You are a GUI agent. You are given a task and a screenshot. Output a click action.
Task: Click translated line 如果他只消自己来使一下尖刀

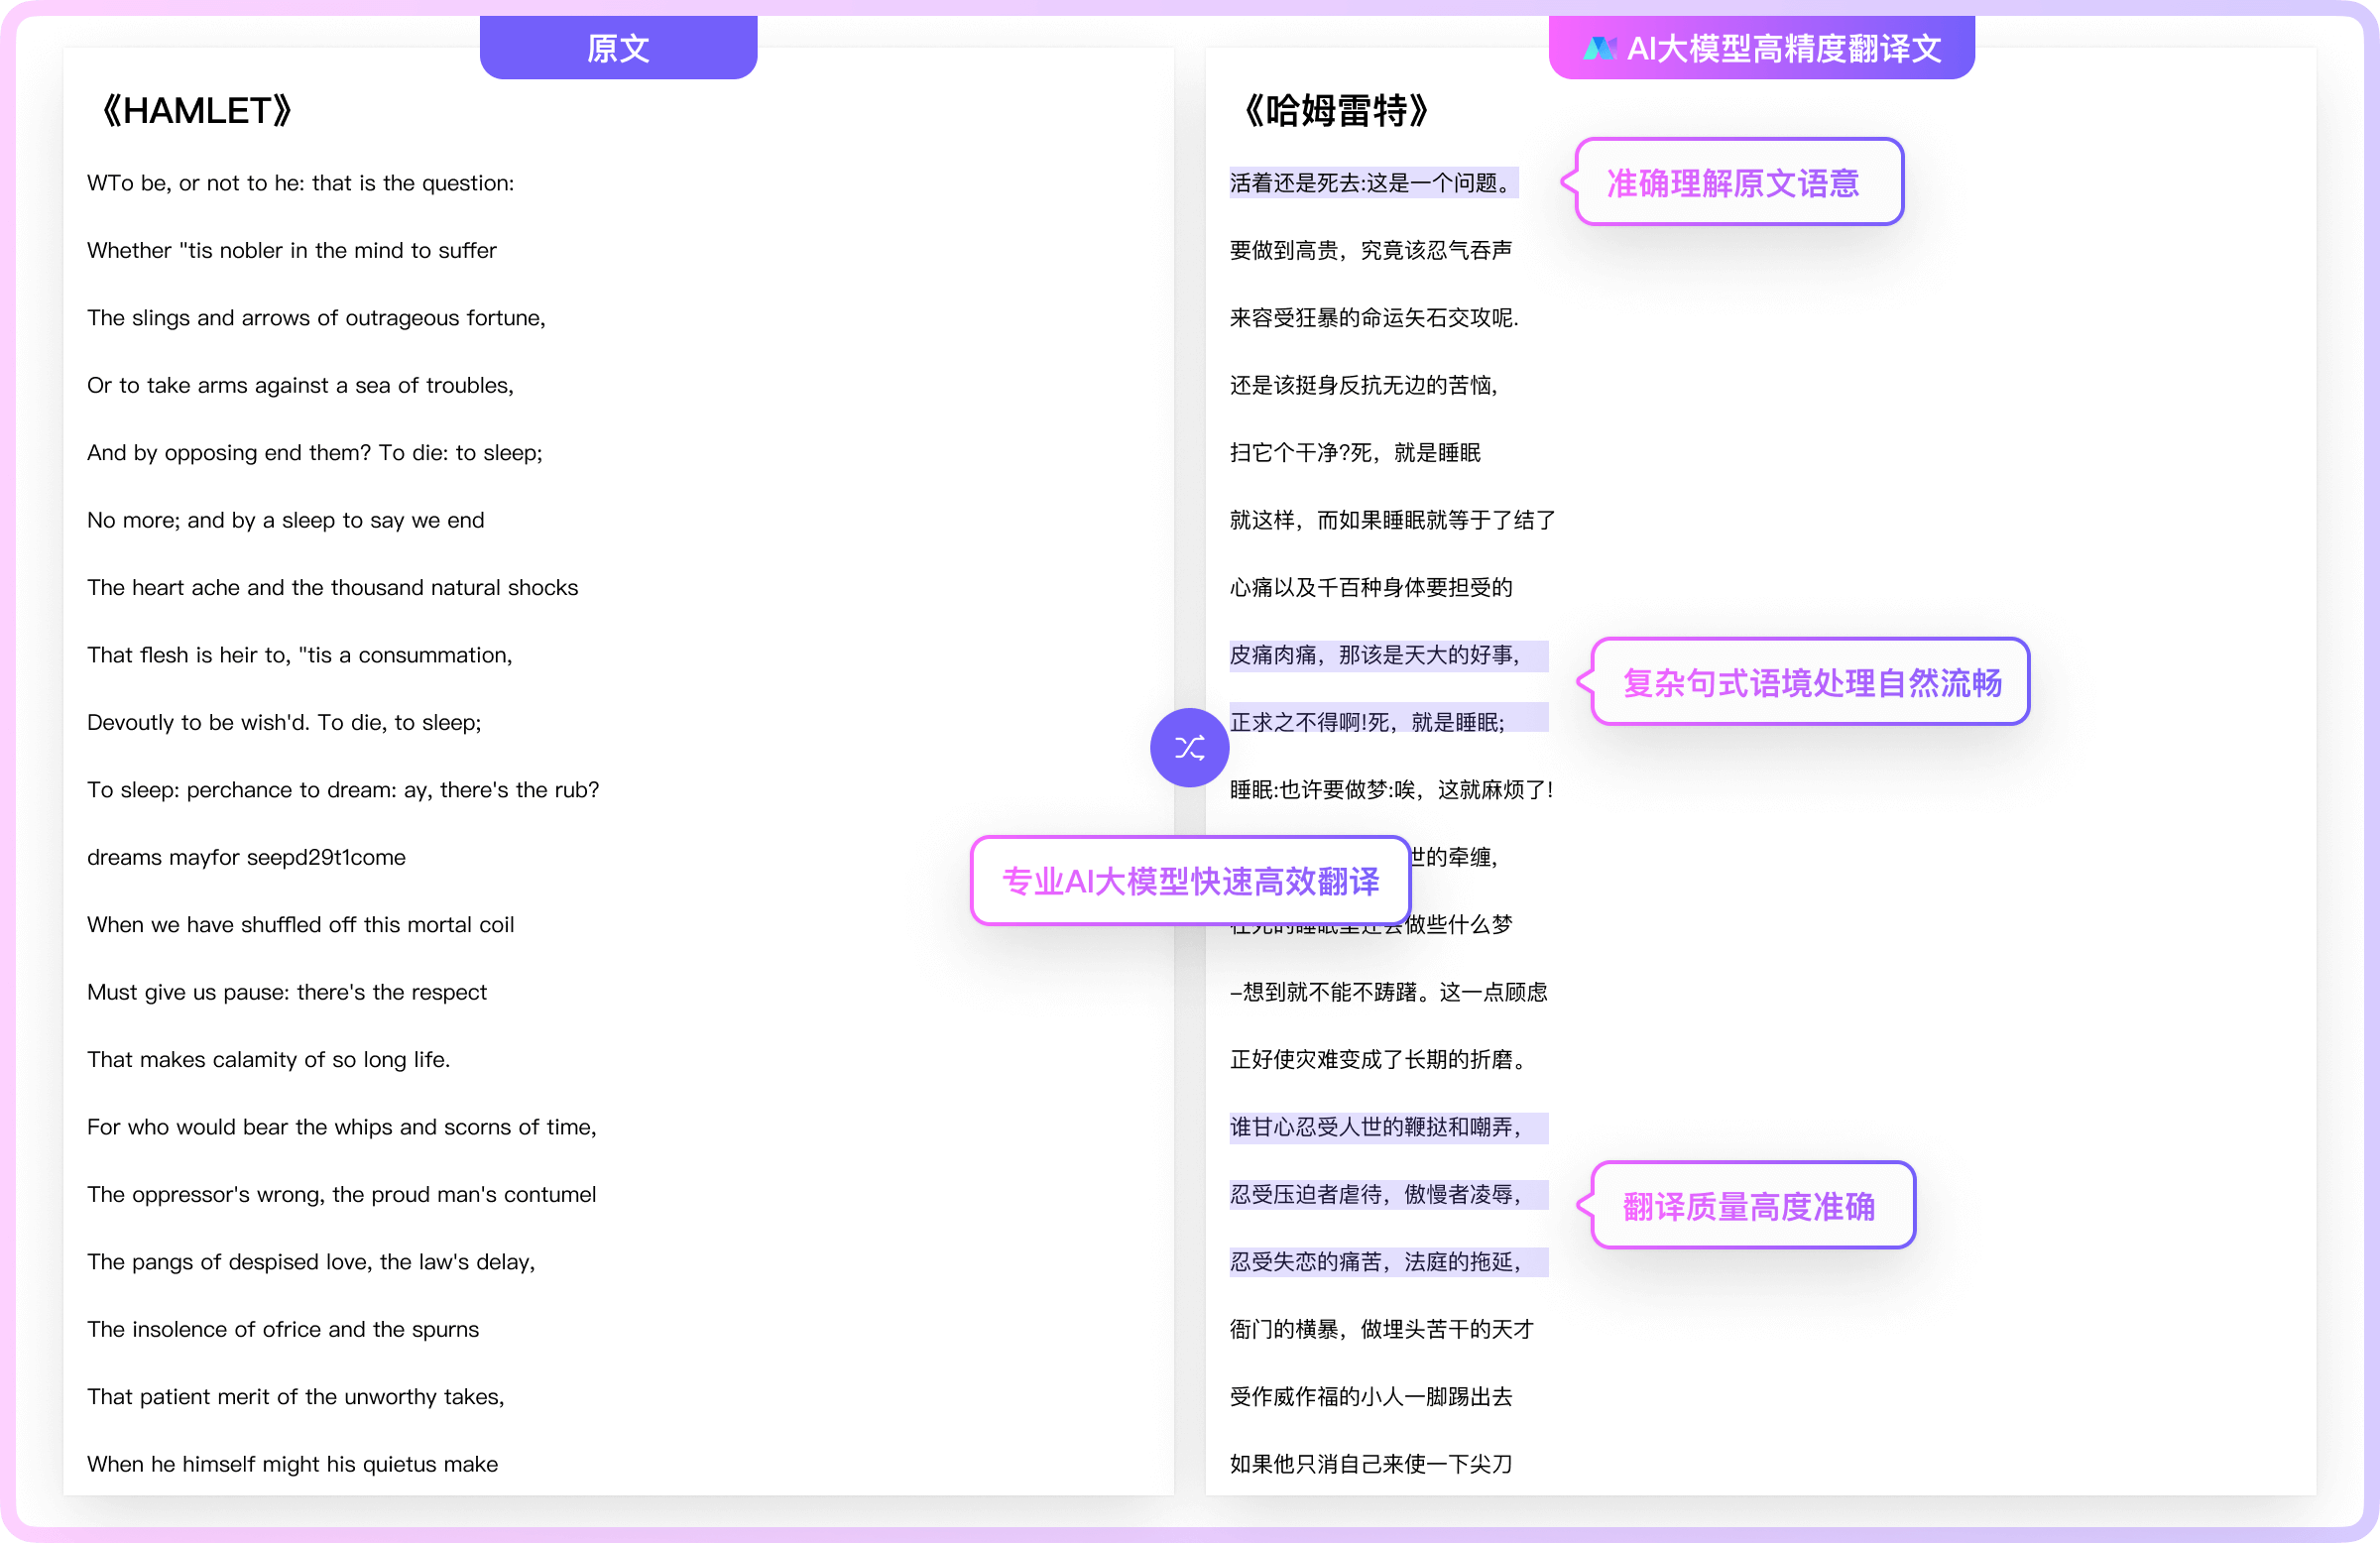[x=1371, y=1464]
